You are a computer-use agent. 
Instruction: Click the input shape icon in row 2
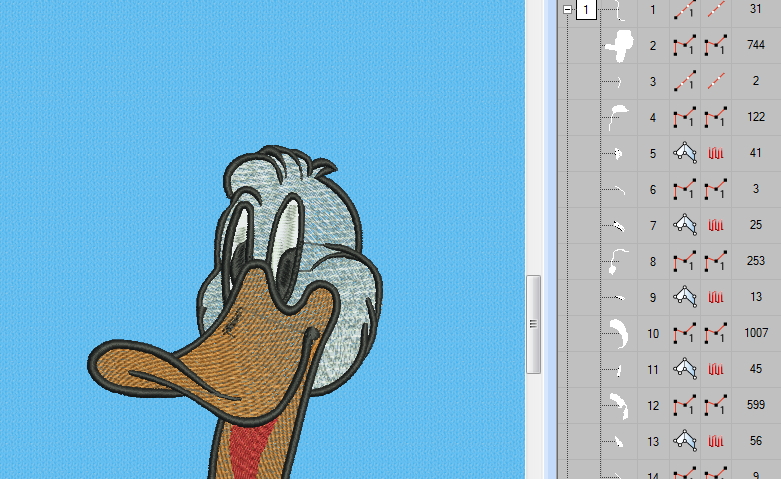point(685,45)
